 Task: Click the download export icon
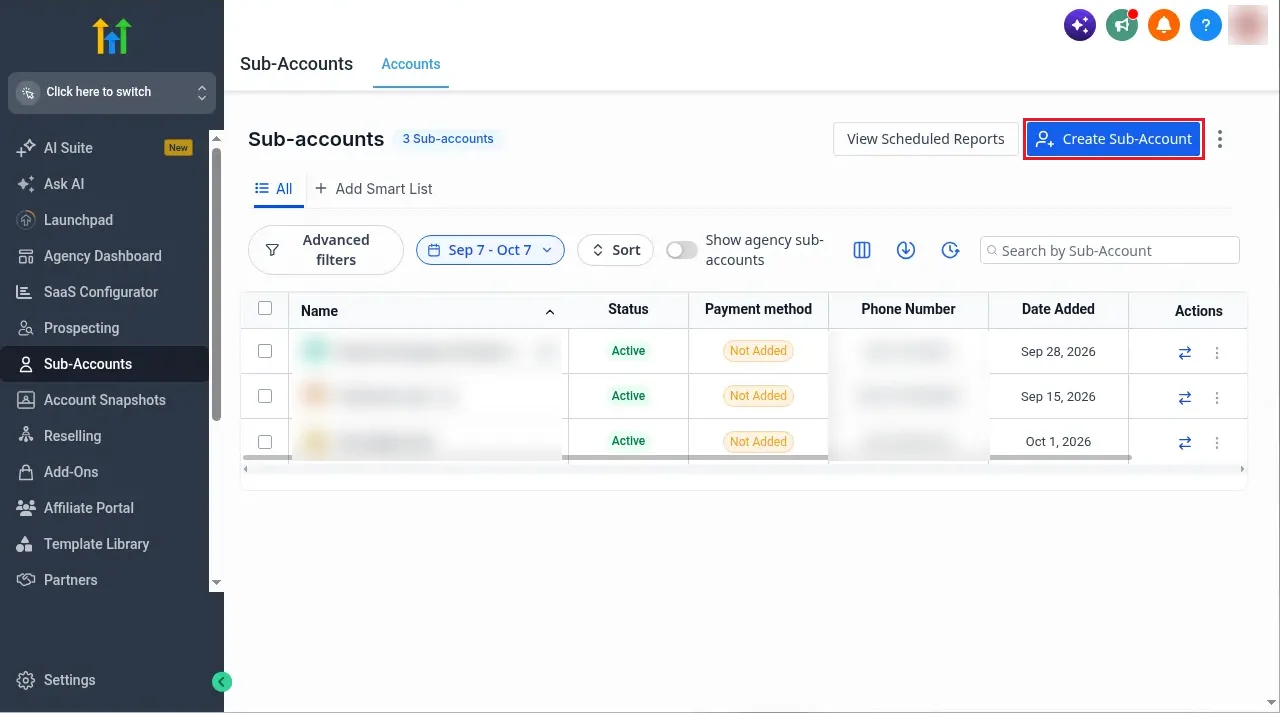906,250
